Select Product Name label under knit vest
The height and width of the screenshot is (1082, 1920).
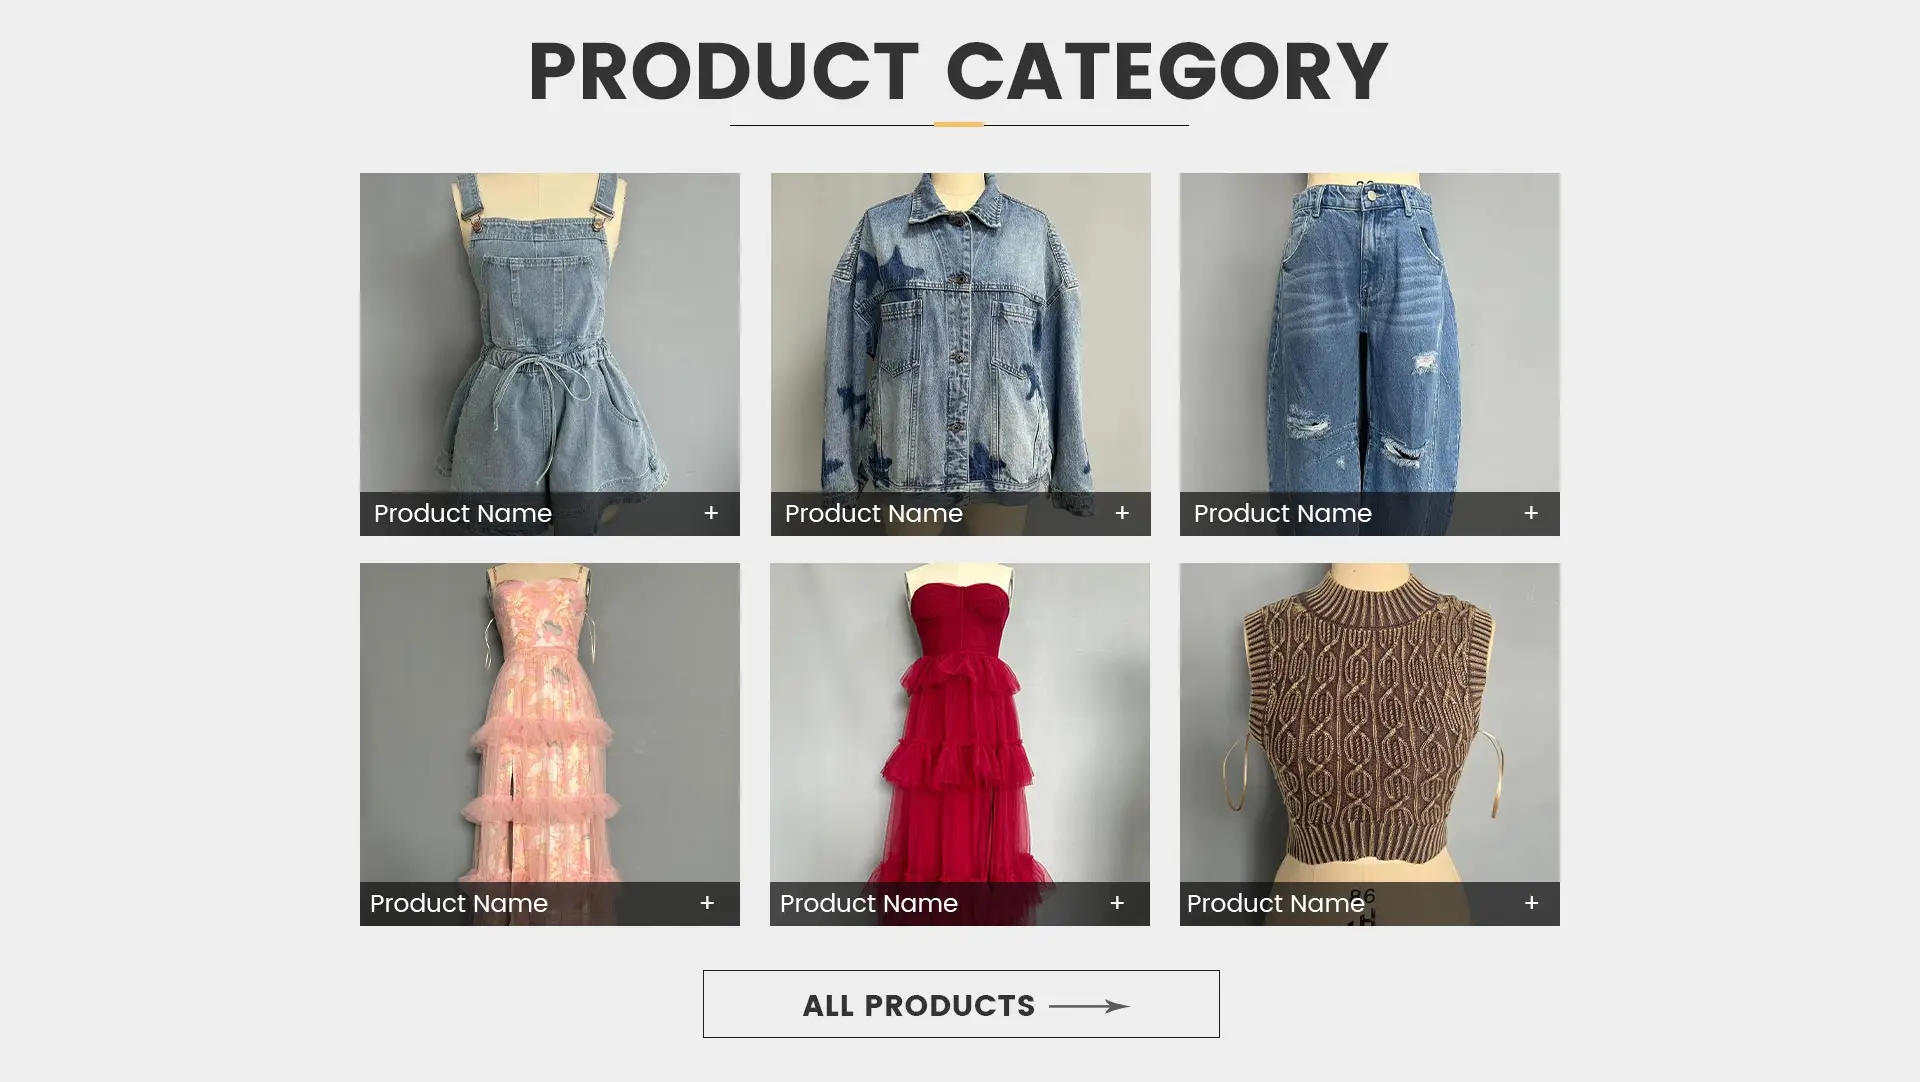click(x=1275, y=903)
